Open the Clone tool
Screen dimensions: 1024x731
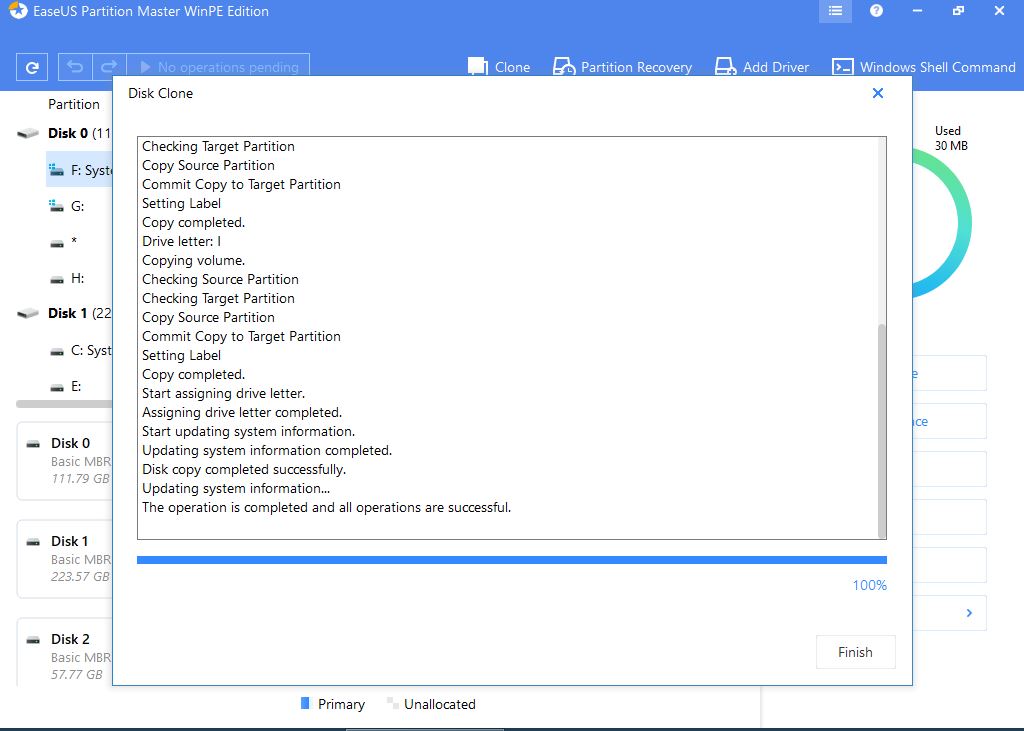(x=499, y=67)
